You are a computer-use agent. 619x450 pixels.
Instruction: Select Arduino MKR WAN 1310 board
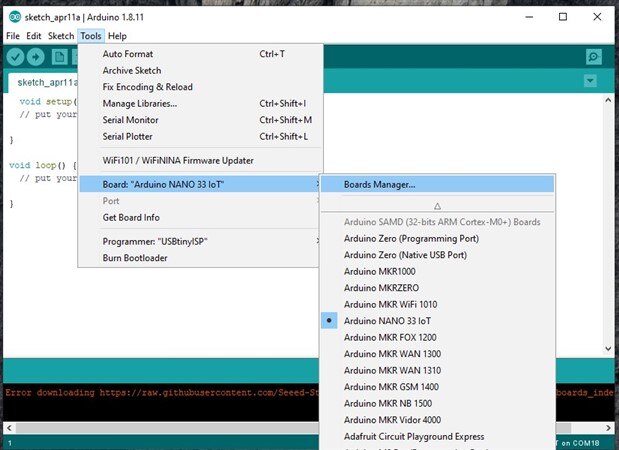point(437,370)
